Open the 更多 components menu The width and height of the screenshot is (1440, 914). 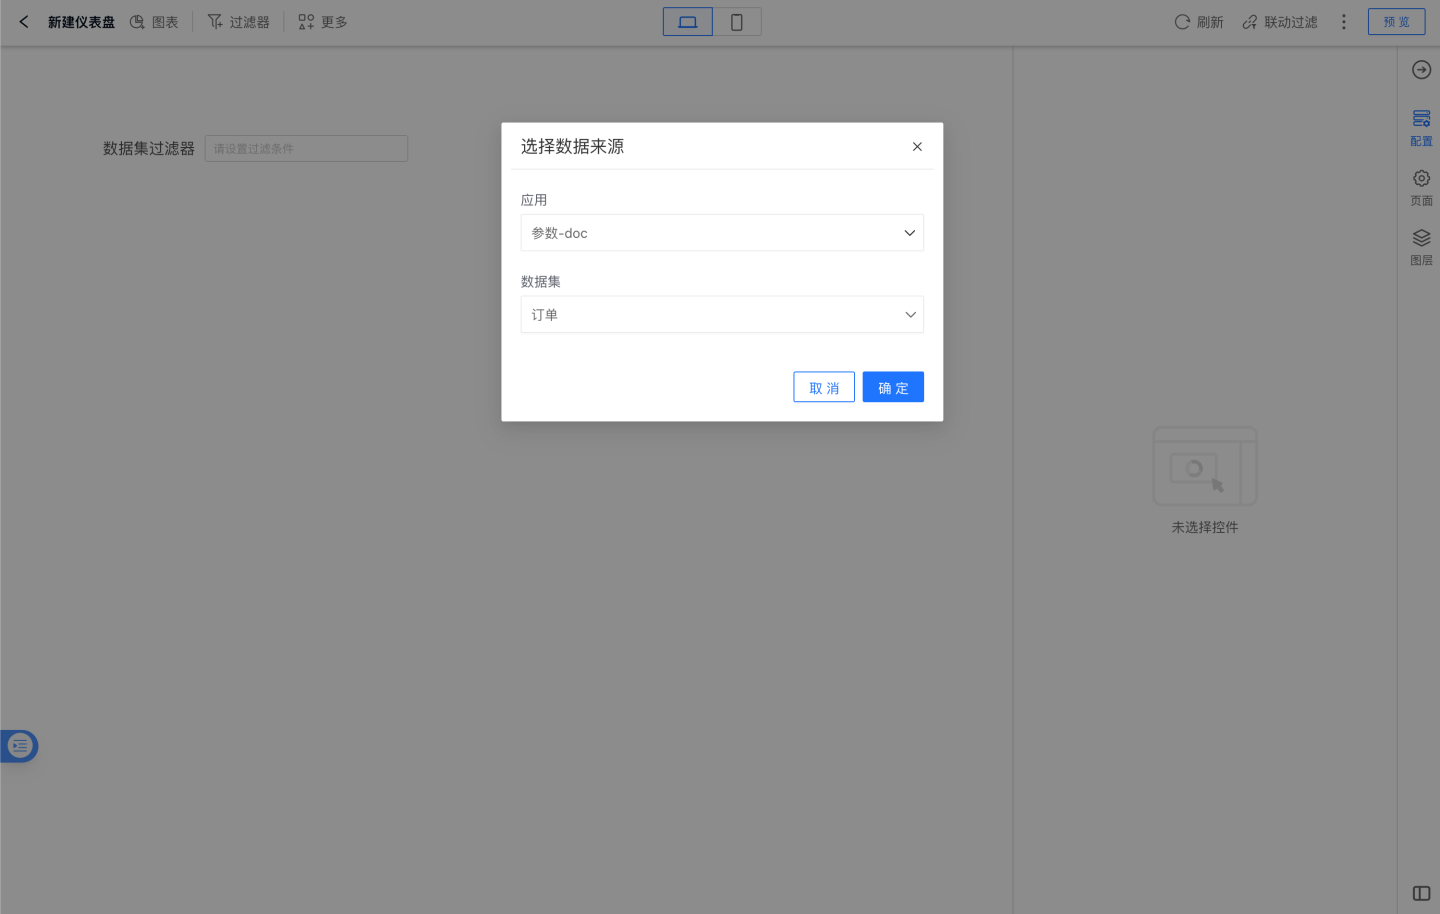tap(322, 22)
